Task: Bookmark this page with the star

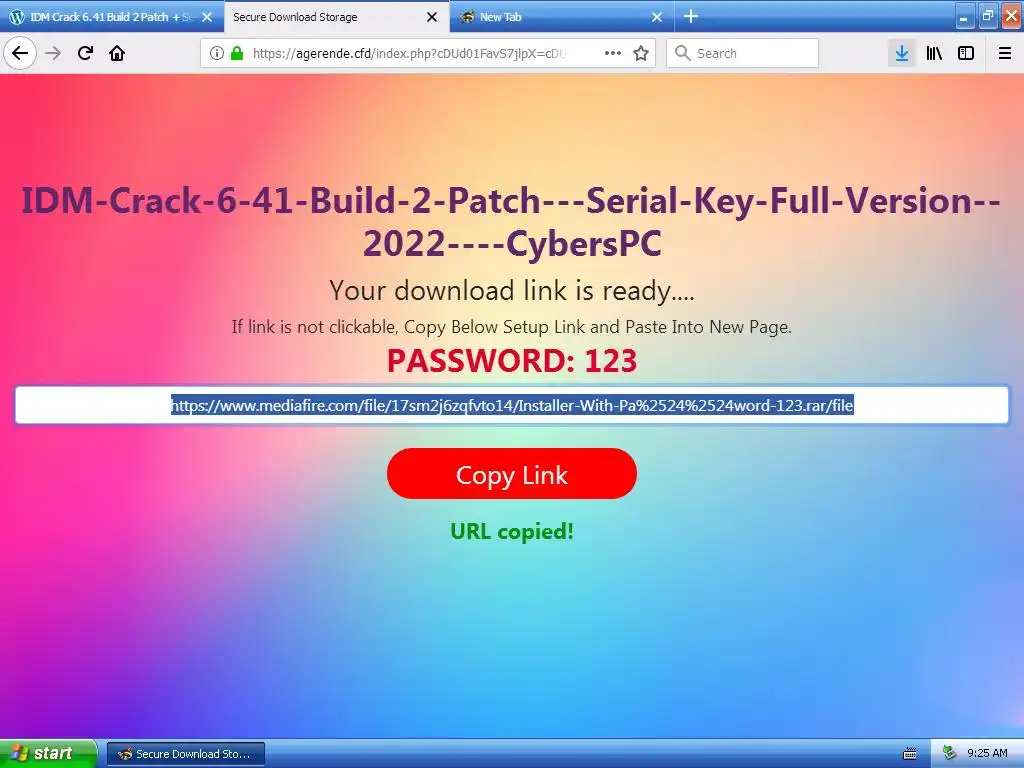Action: [641, 54]
